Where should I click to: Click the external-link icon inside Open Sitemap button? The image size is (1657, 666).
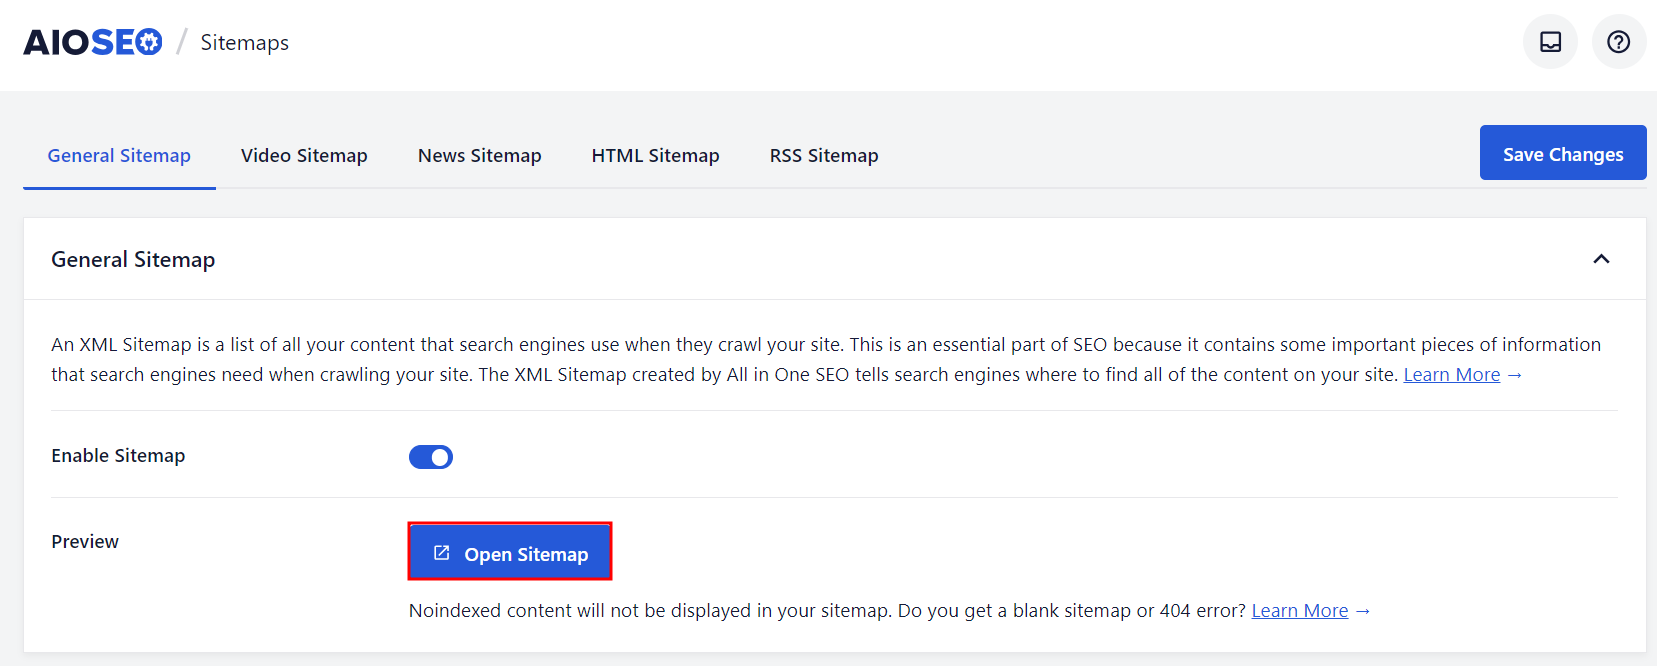pos(441,551)
